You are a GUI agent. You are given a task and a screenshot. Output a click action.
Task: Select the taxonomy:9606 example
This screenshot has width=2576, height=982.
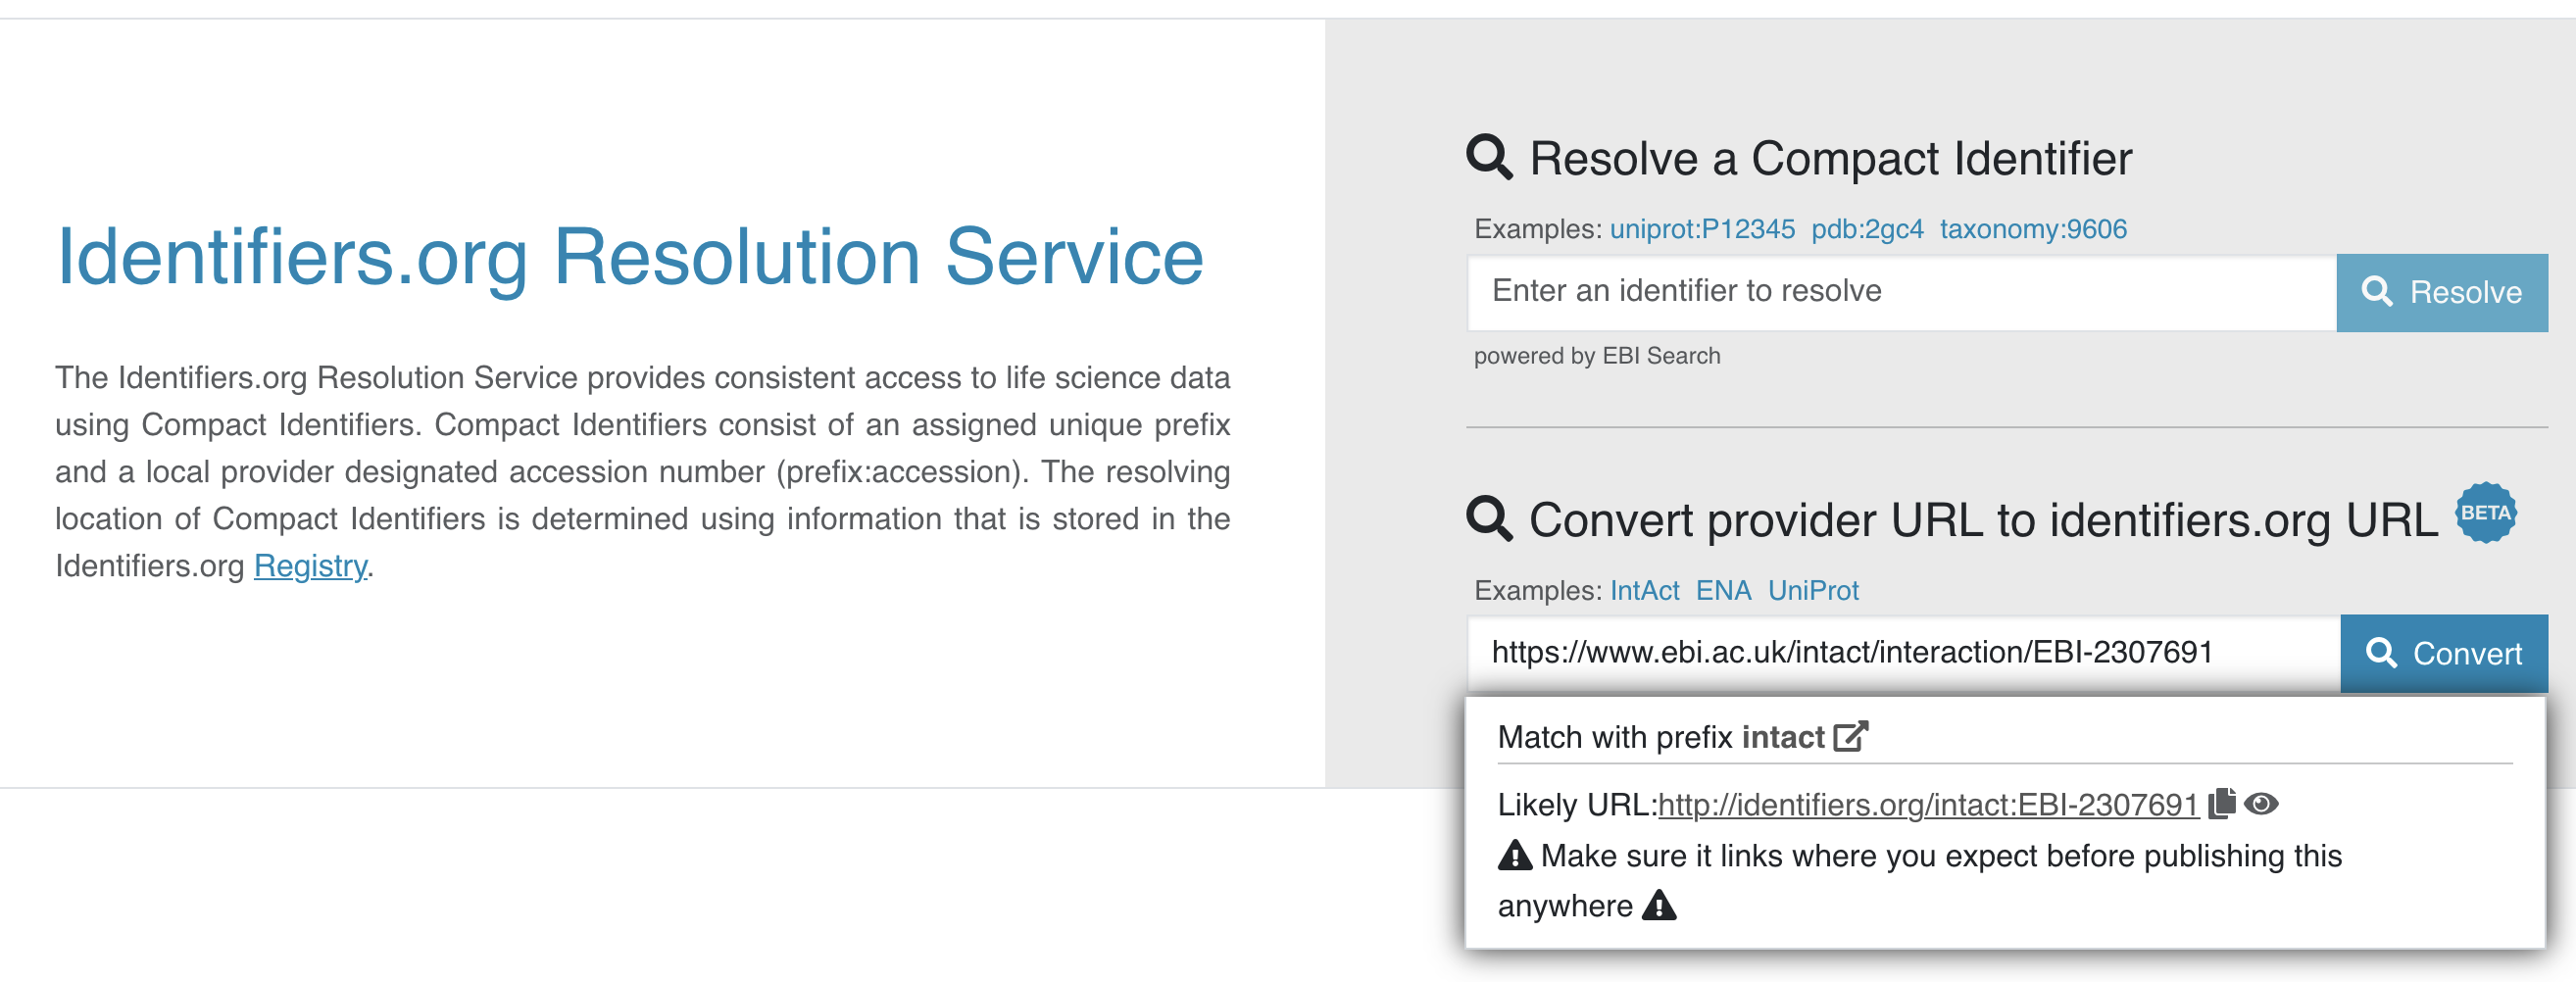click(2033, 229)
